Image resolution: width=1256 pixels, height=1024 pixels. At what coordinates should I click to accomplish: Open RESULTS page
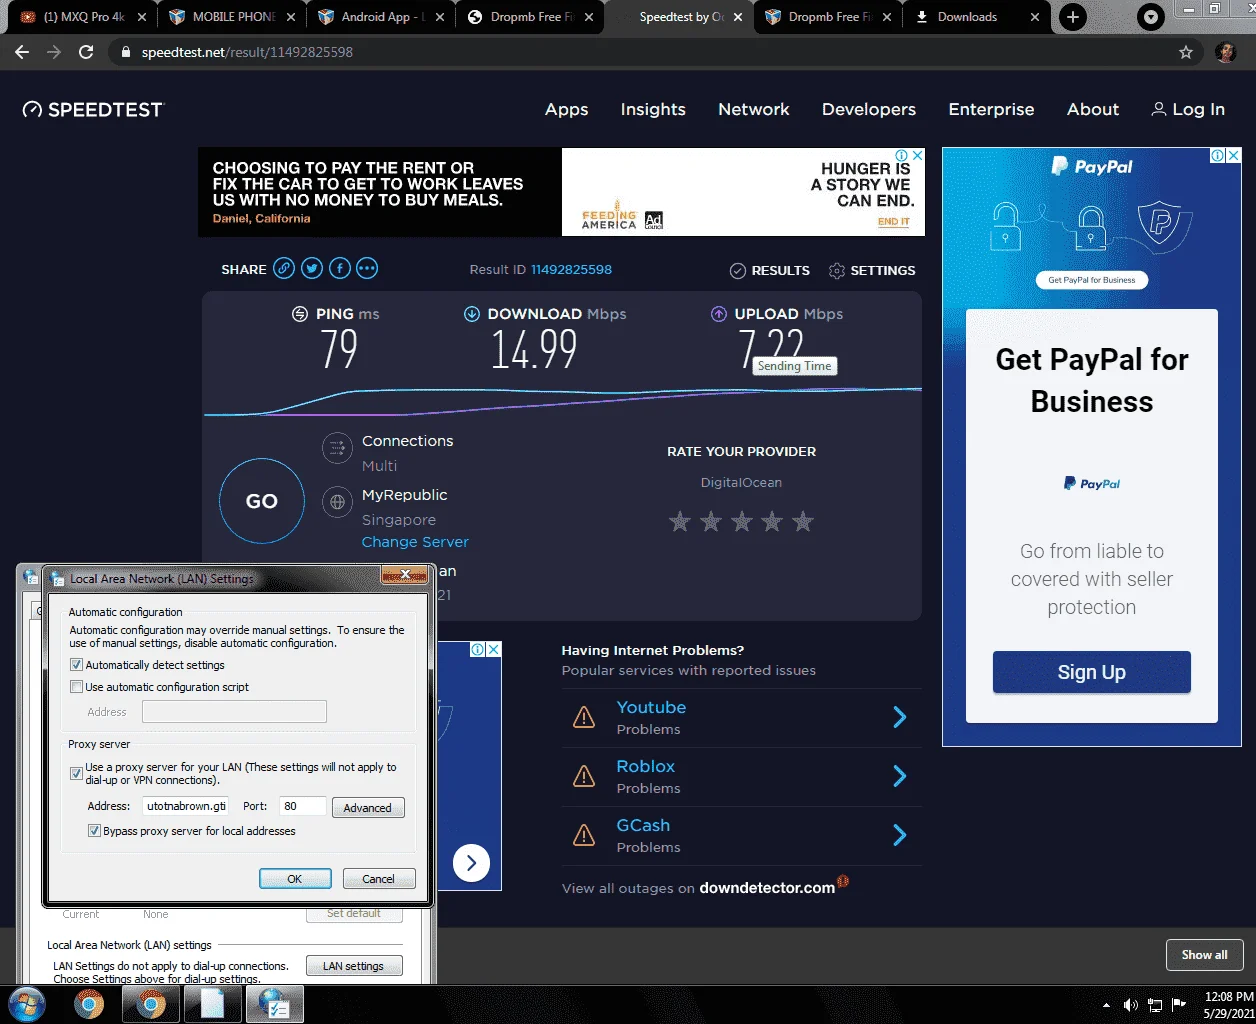tap(770, 271)
